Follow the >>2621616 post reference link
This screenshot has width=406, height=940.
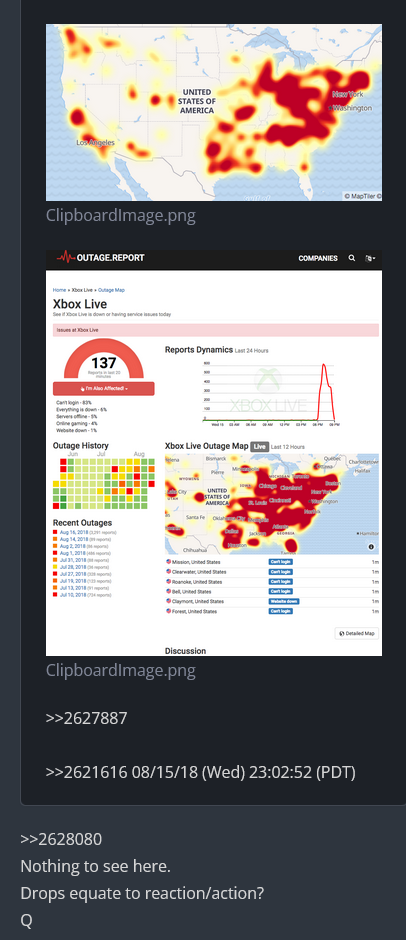(x=86, y=772)
